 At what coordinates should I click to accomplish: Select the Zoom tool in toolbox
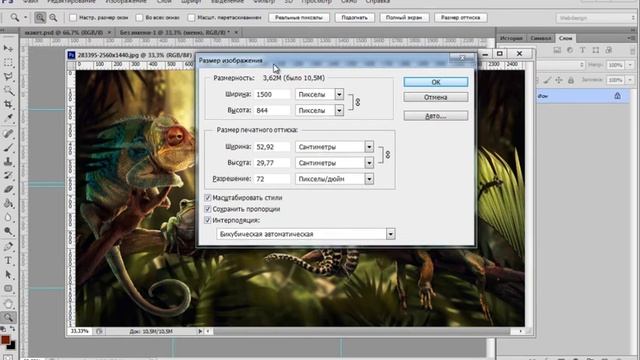click(x=8, y=317)
